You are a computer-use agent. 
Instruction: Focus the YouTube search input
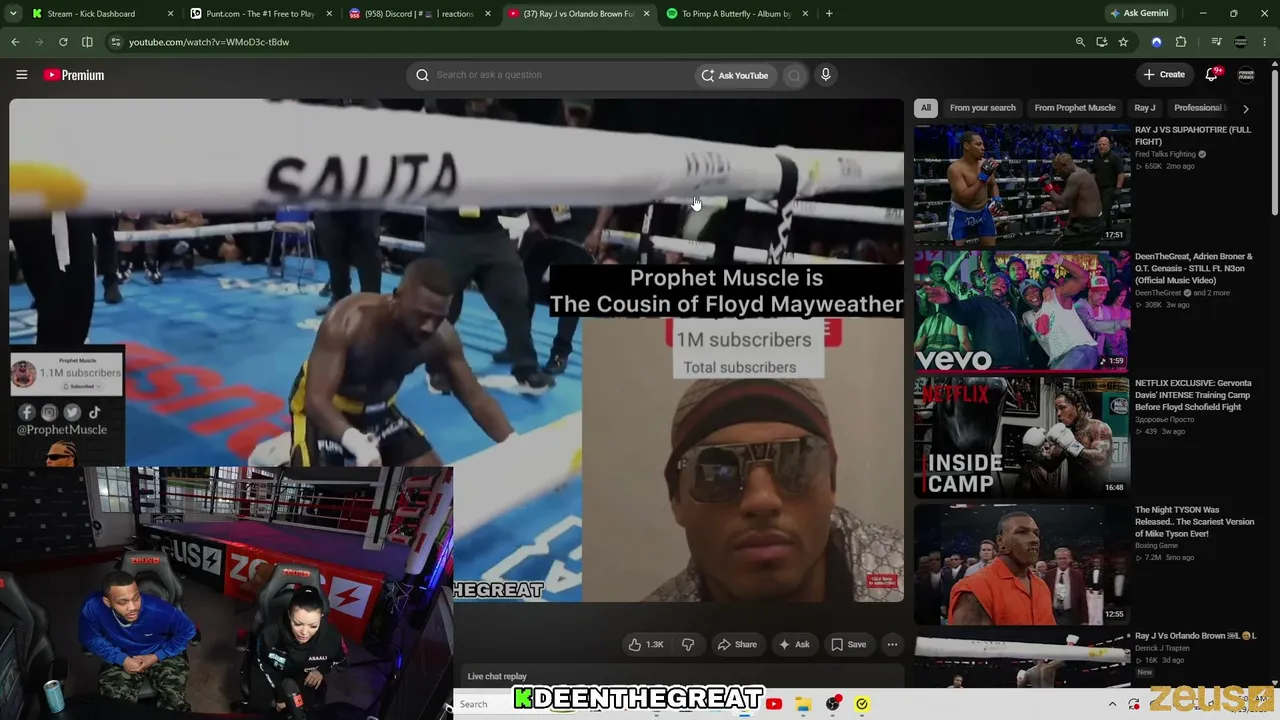click(x=560, y=75)
